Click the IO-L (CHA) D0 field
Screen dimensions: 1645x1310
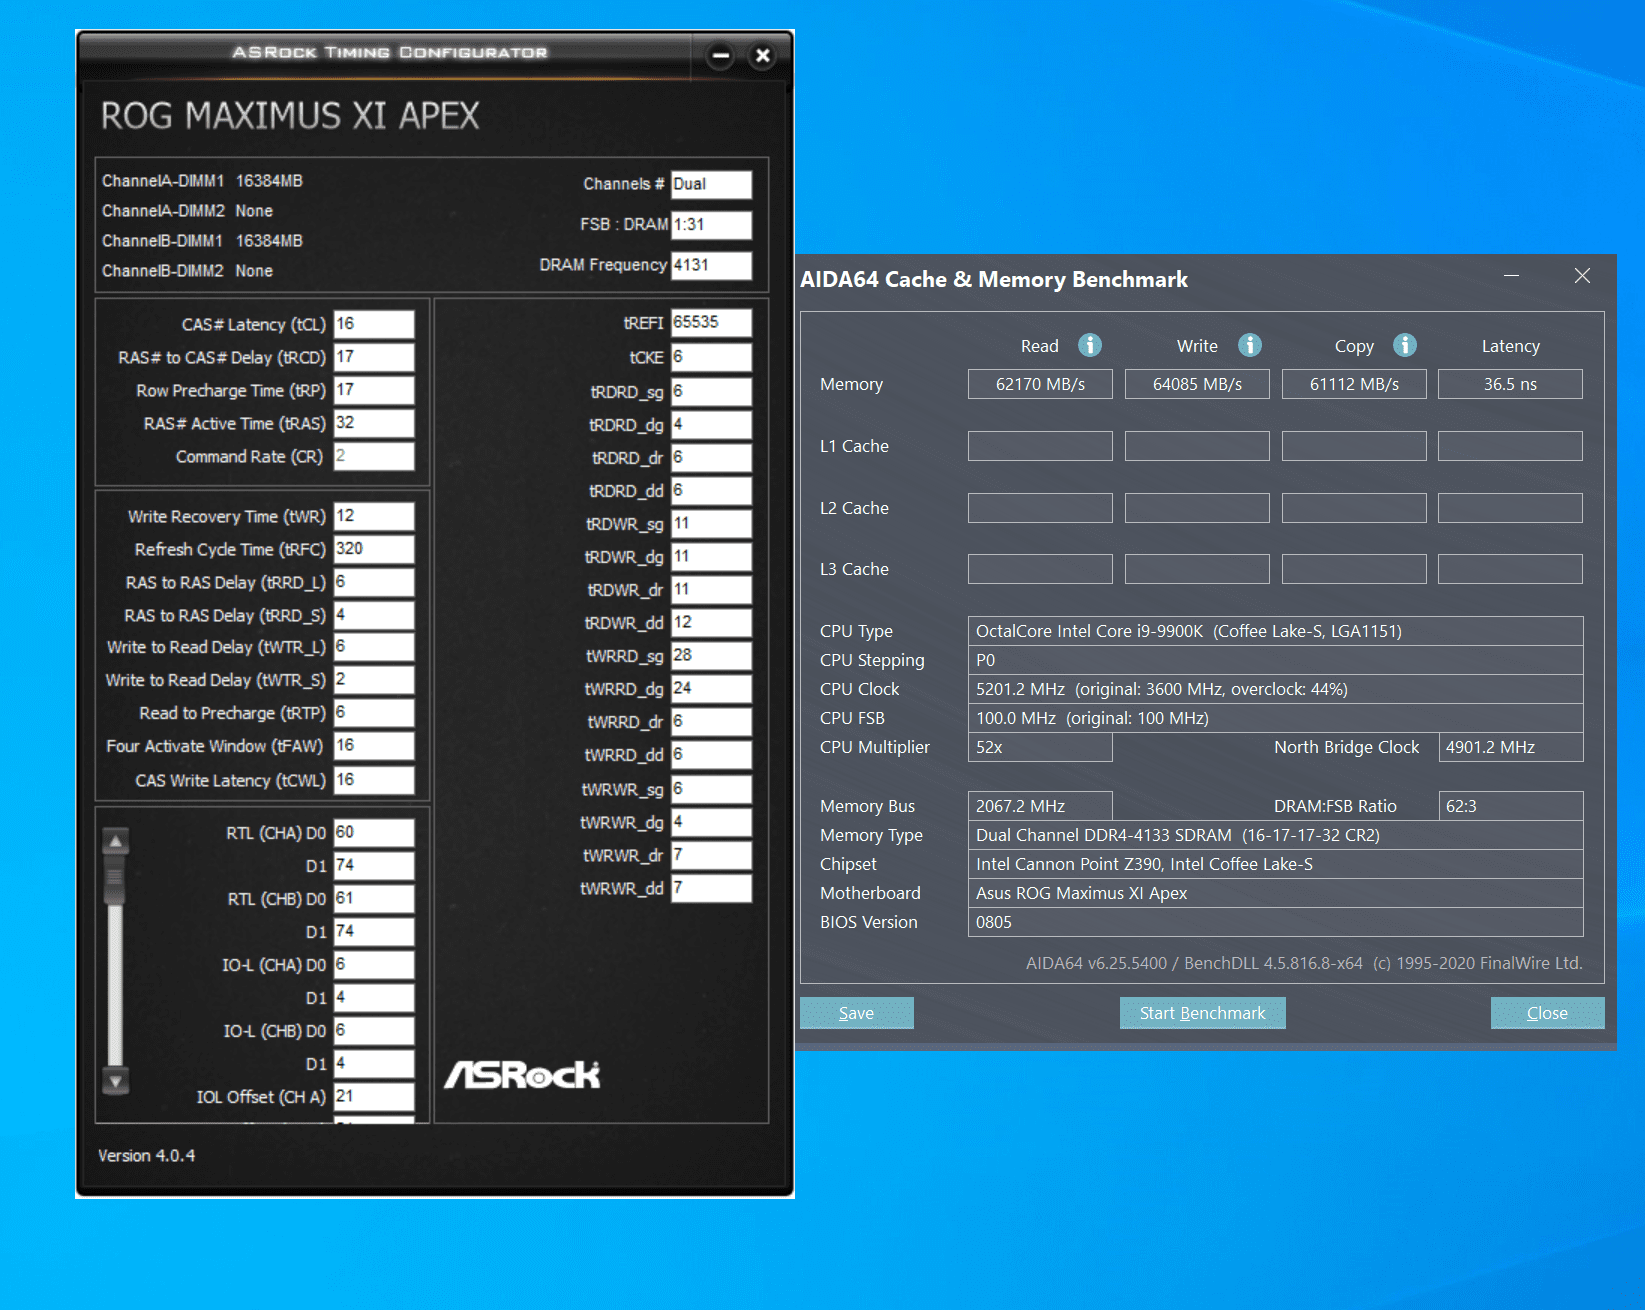[374, 965]
